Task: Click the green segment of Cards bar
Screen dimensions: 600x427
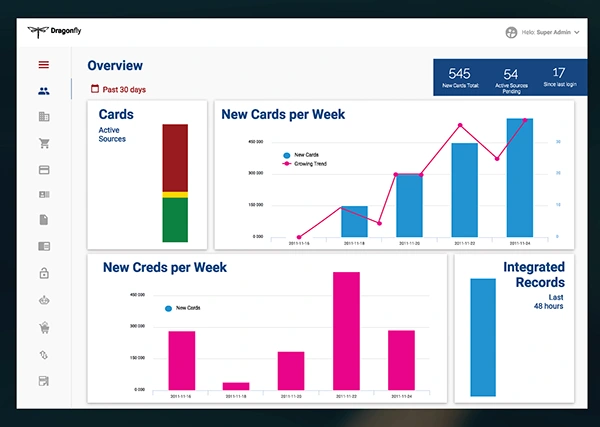Action: (175, 220)
